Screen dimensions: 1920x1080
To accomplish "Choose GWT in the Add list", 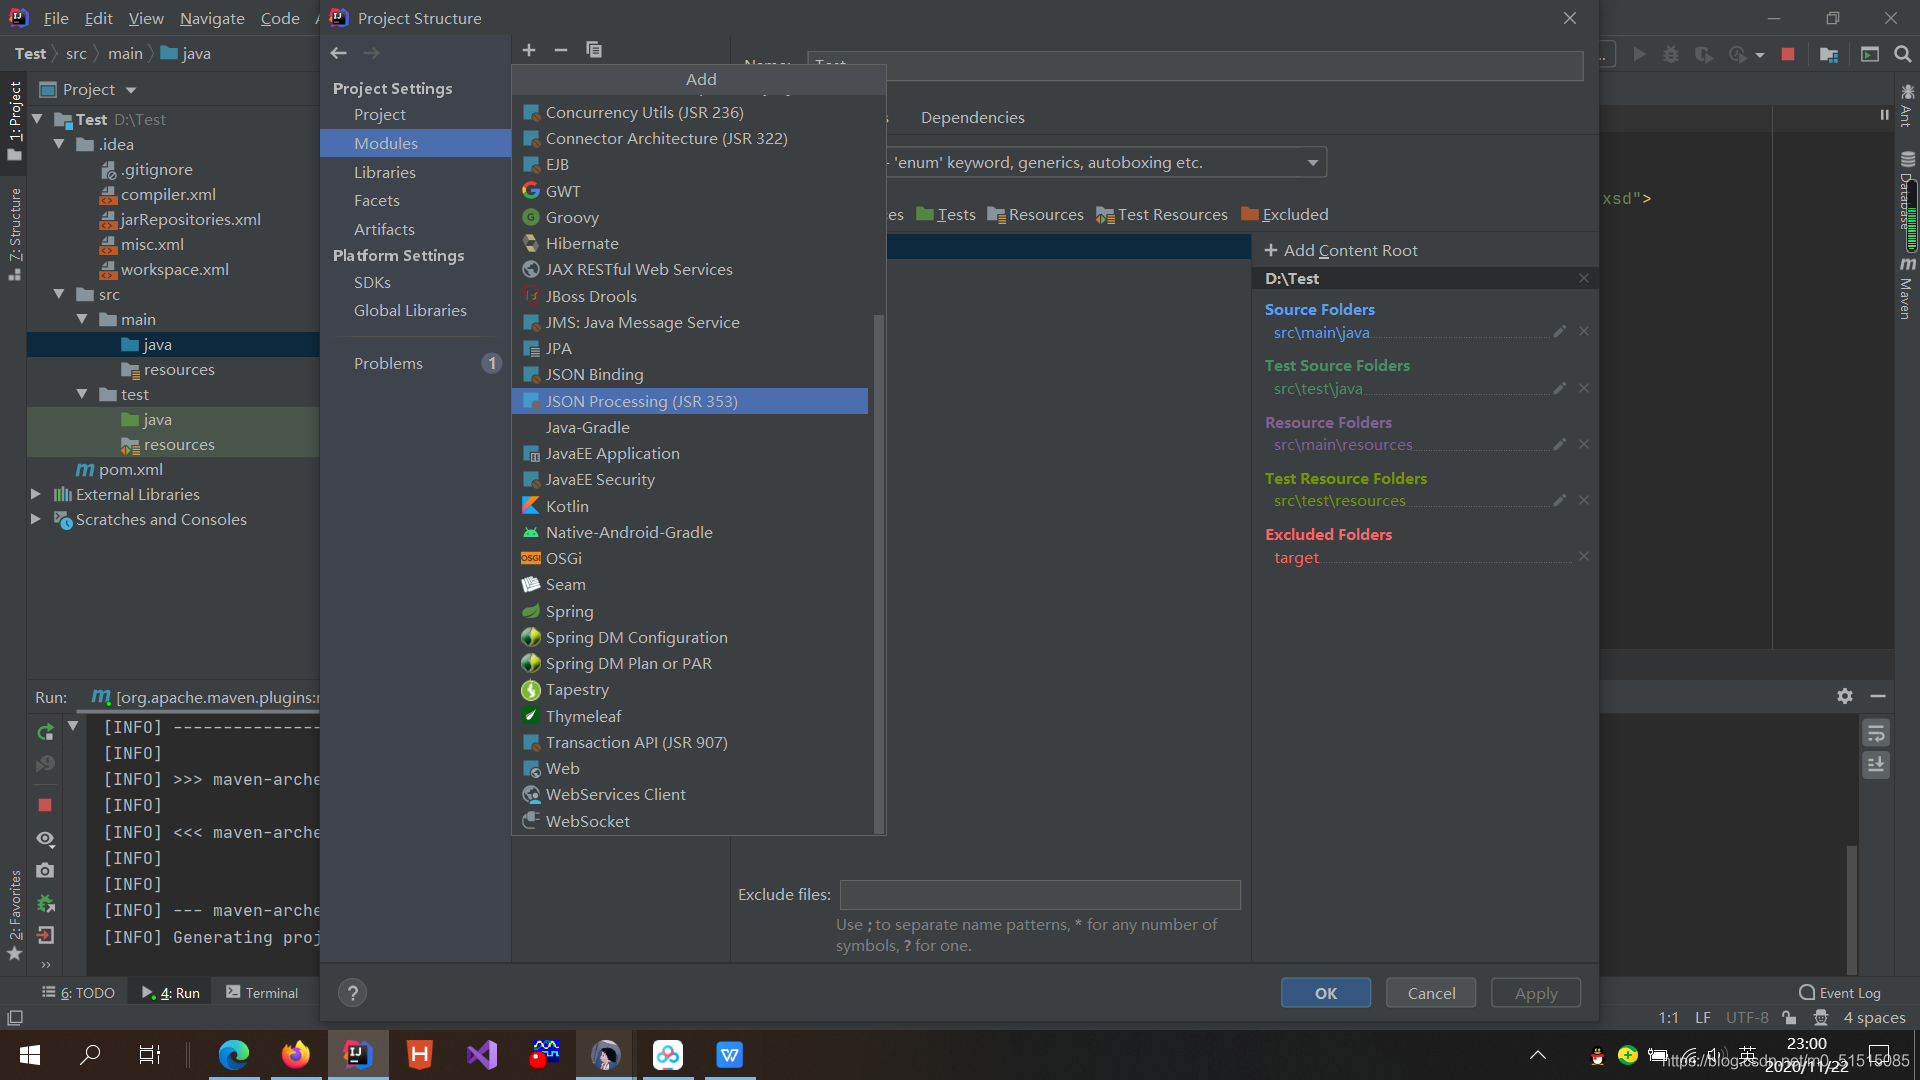I will 690,191.
